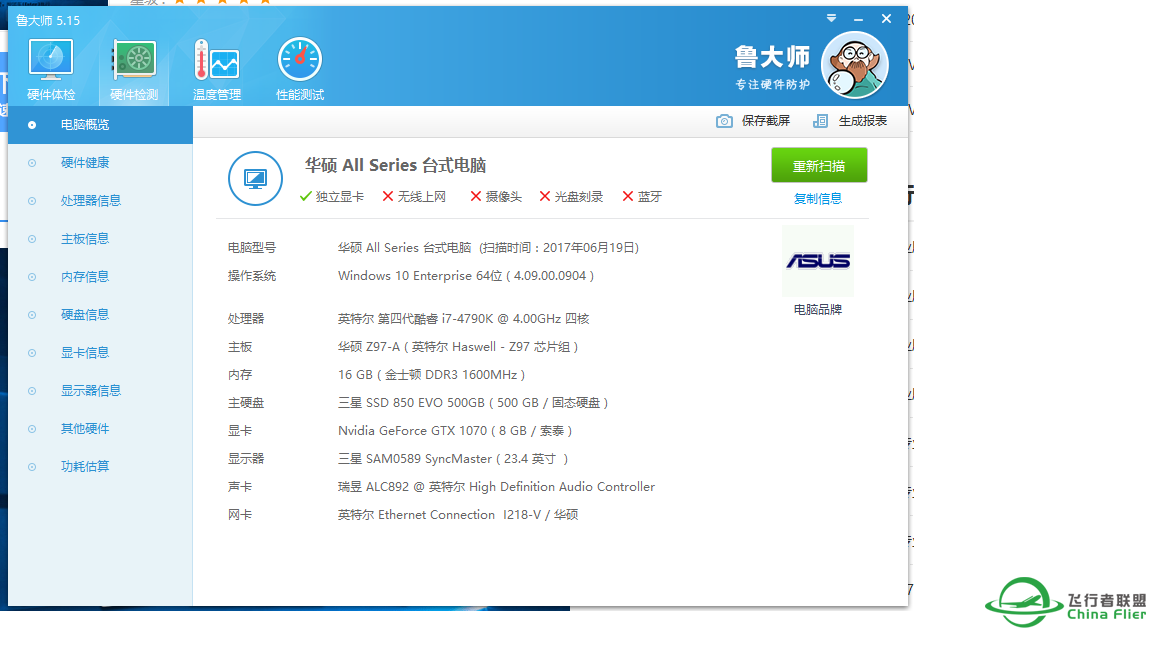The image size is (1152, 648).
Task: Select 主板信息 in the sidebar
Action: pos(100,239)
